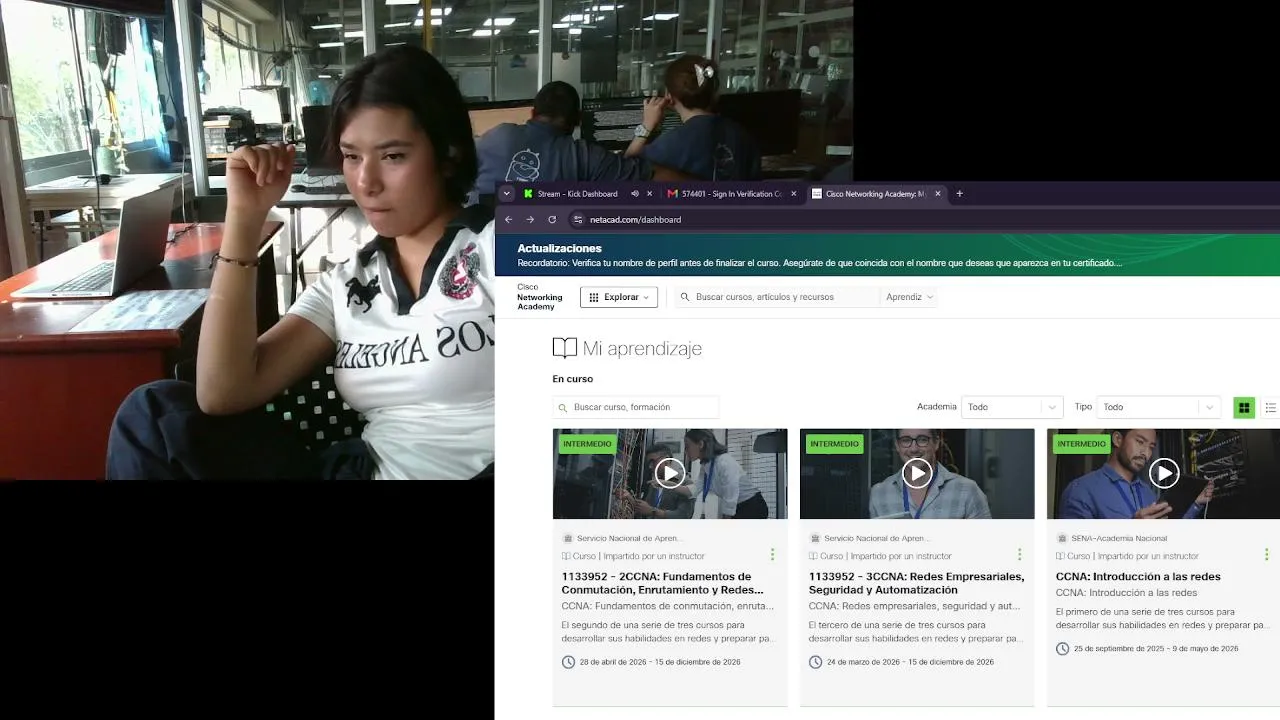Click the En curso section label
Screen dimensions: 1280x720
(x=573, y=379)
